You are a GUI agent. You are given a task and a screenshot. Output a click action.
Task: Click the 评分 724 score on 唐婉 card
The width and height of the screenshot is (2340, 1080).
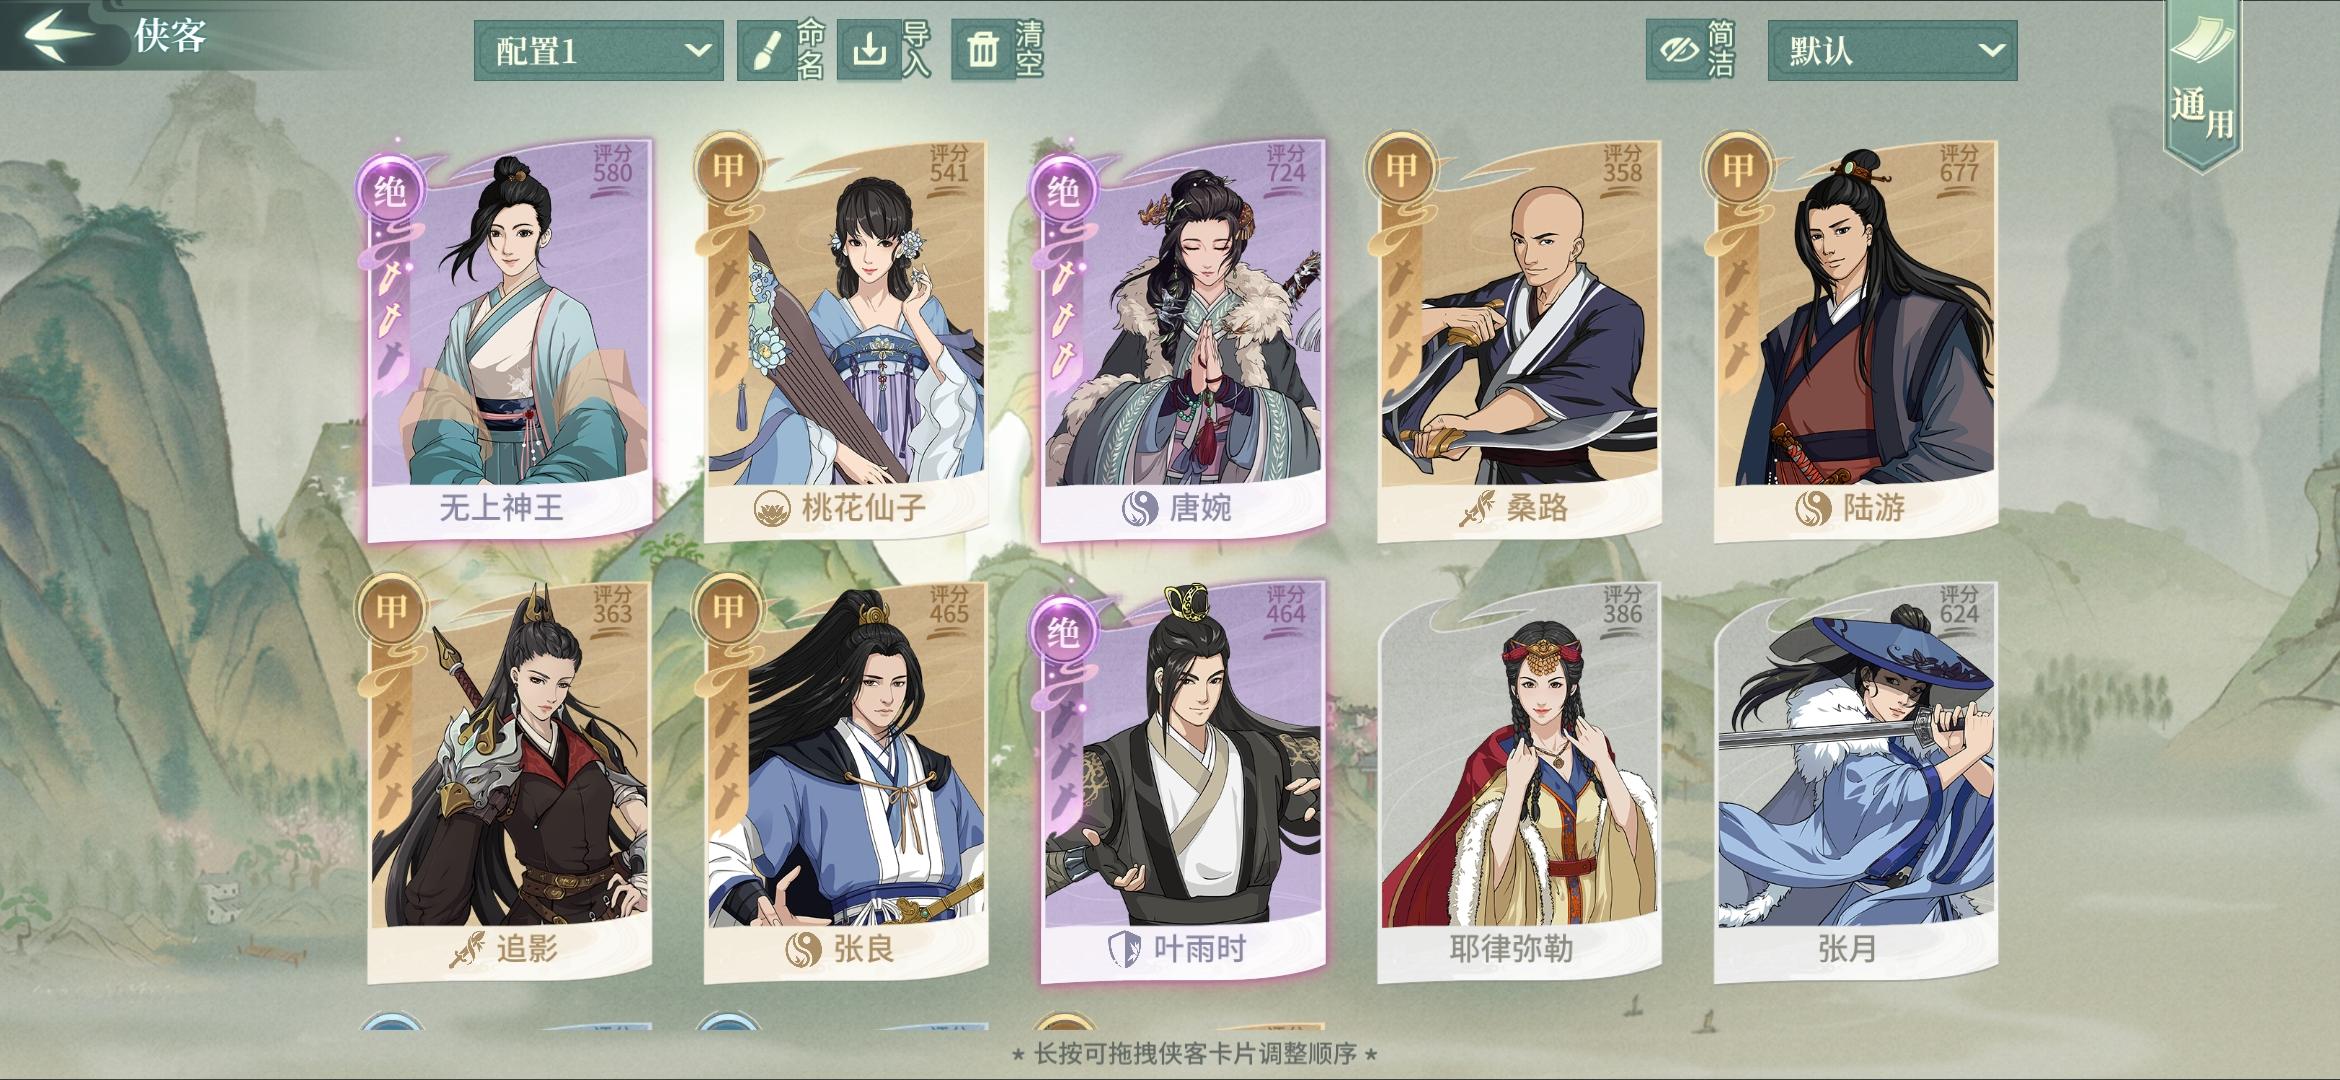[1286, 164]
